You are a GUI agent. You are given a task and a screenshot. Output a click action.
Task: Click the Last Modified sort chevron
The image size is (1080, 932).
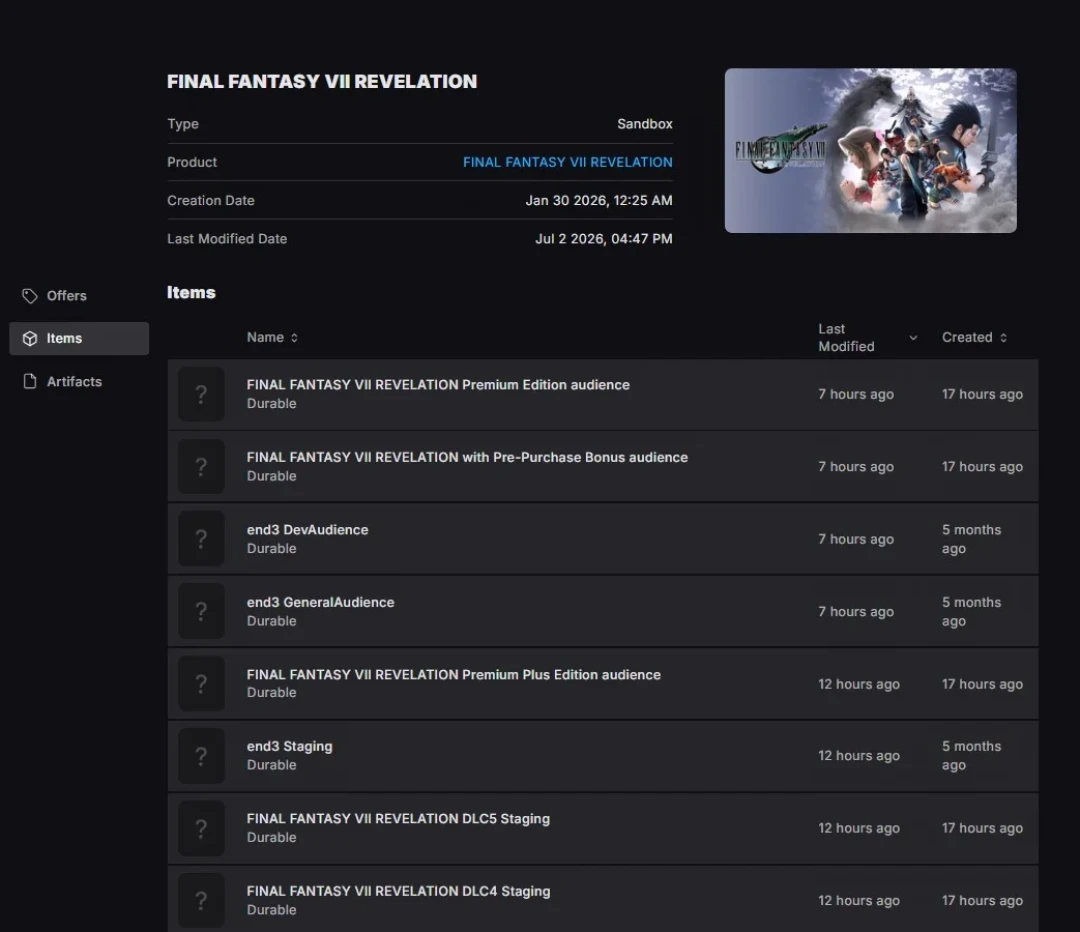(x=913, y=338)
